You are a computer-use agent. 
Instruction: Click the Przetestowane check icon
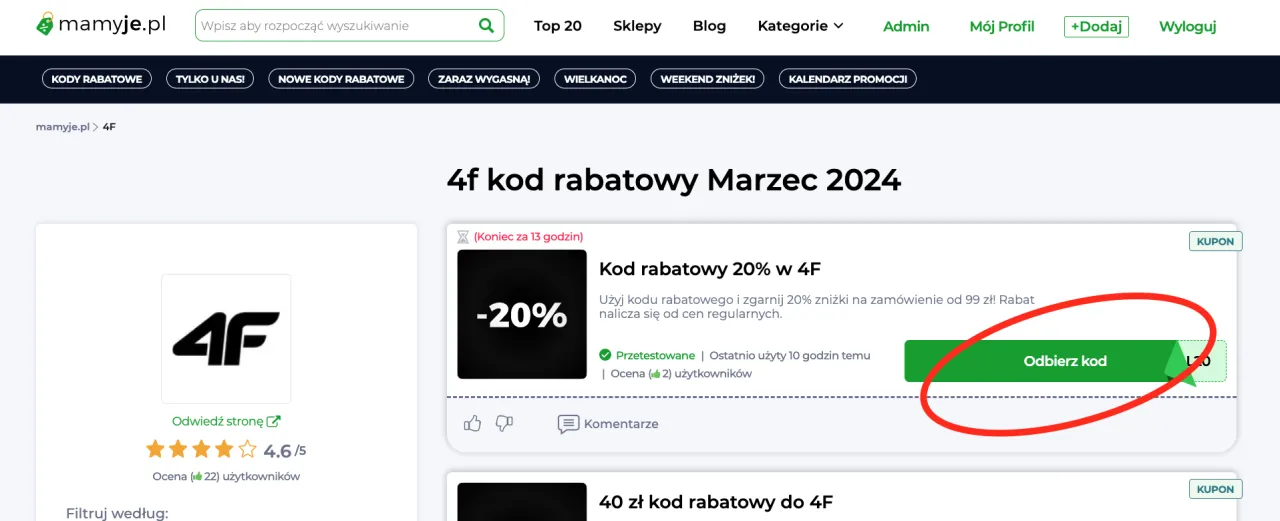coord(605,355)
